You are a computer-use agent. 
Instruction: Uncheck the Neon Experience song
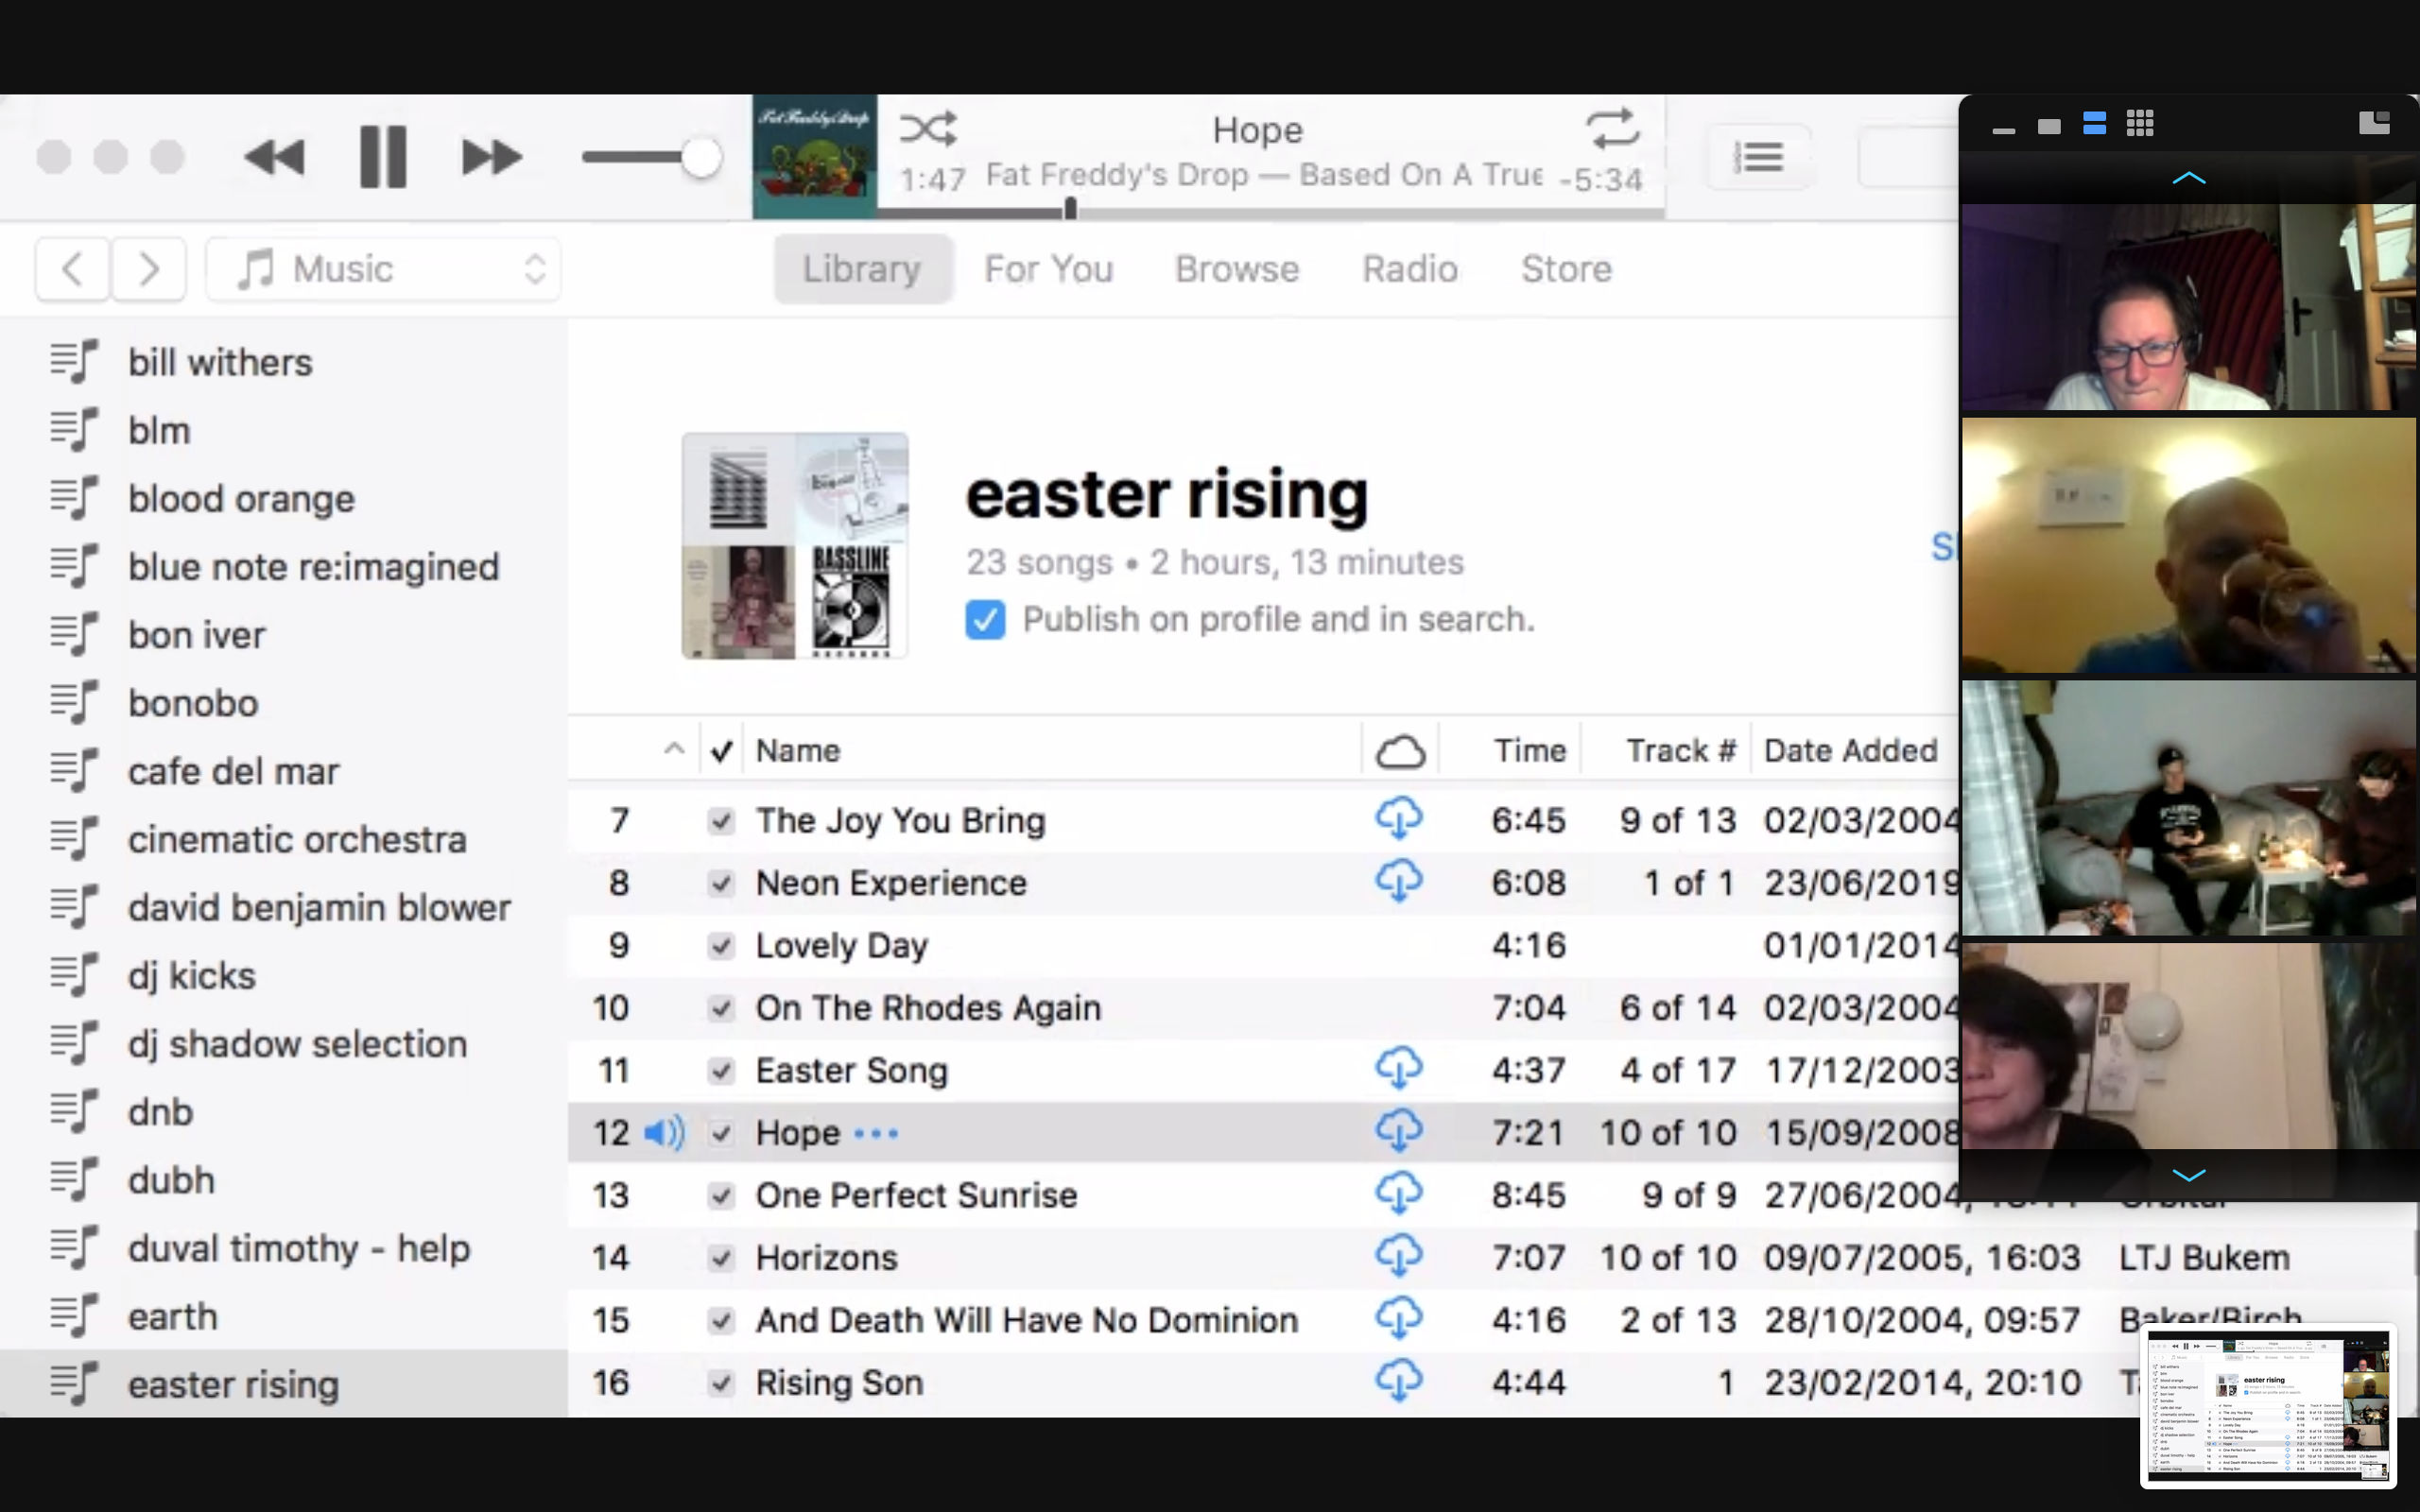coord(720,883)
